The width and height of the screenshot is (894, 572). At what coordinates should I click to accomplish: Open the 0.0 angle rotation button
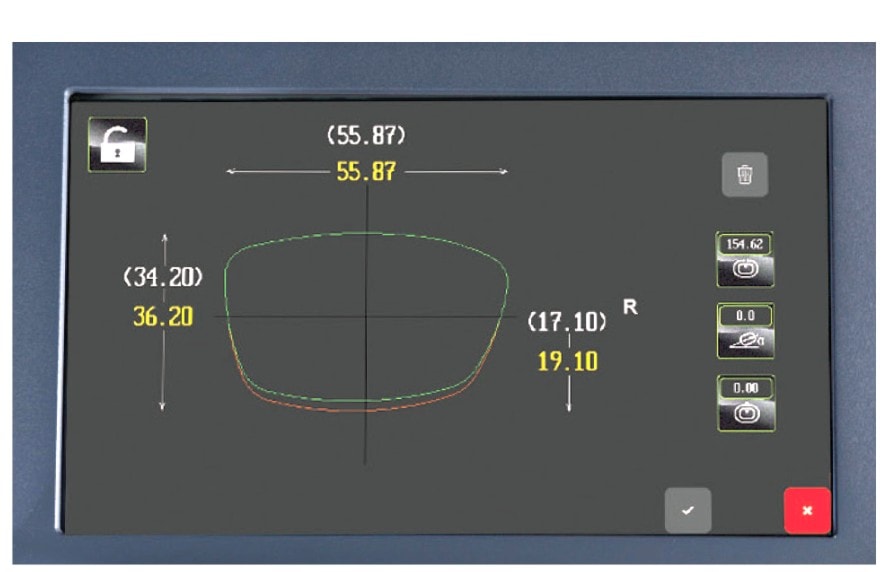point(745,331)
